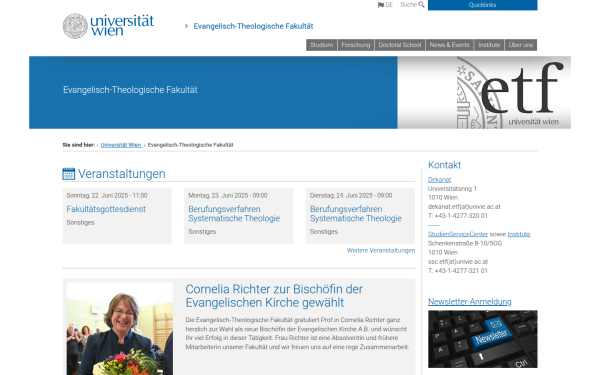Open the Doctoral School menu
This screenshot has height=375, width=600.
[x=400, y=45]
